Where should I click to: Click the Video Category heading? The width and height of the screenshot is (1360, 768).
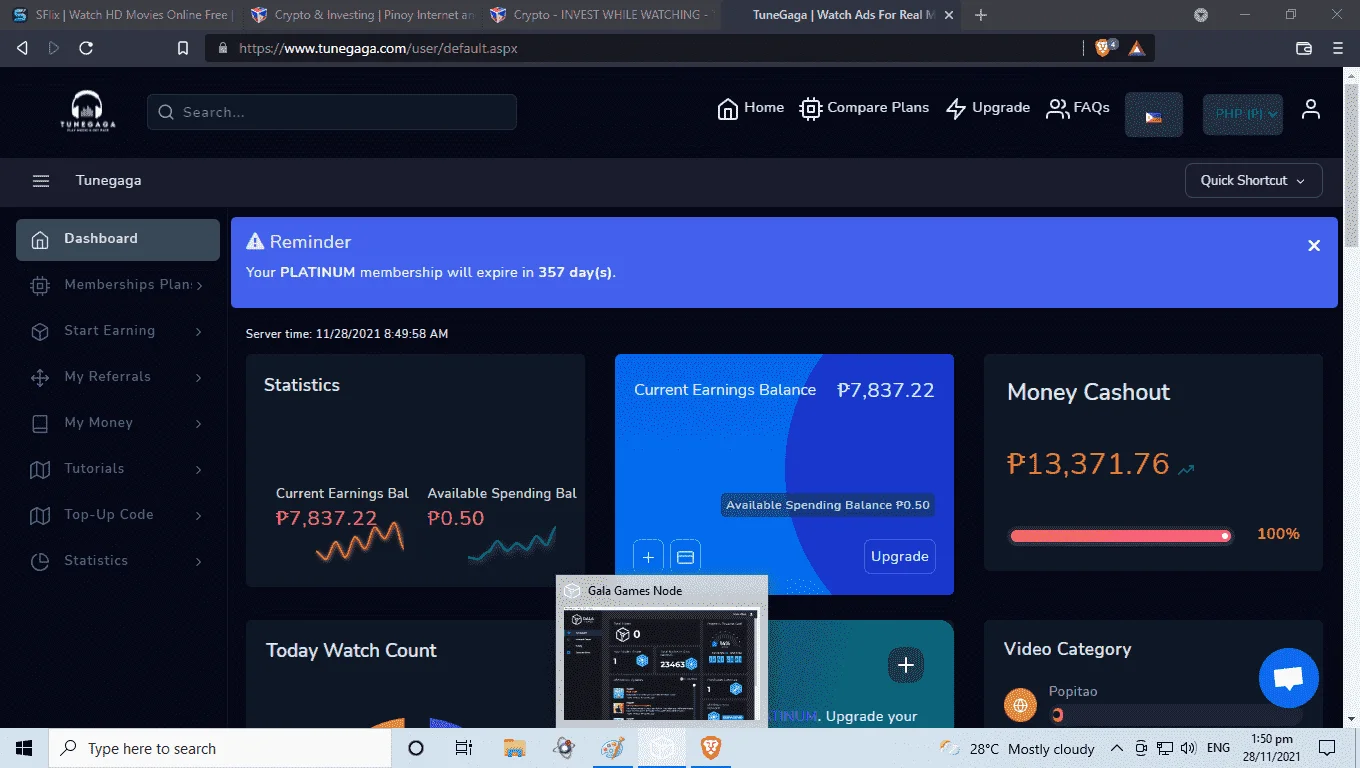point(1067,649)
